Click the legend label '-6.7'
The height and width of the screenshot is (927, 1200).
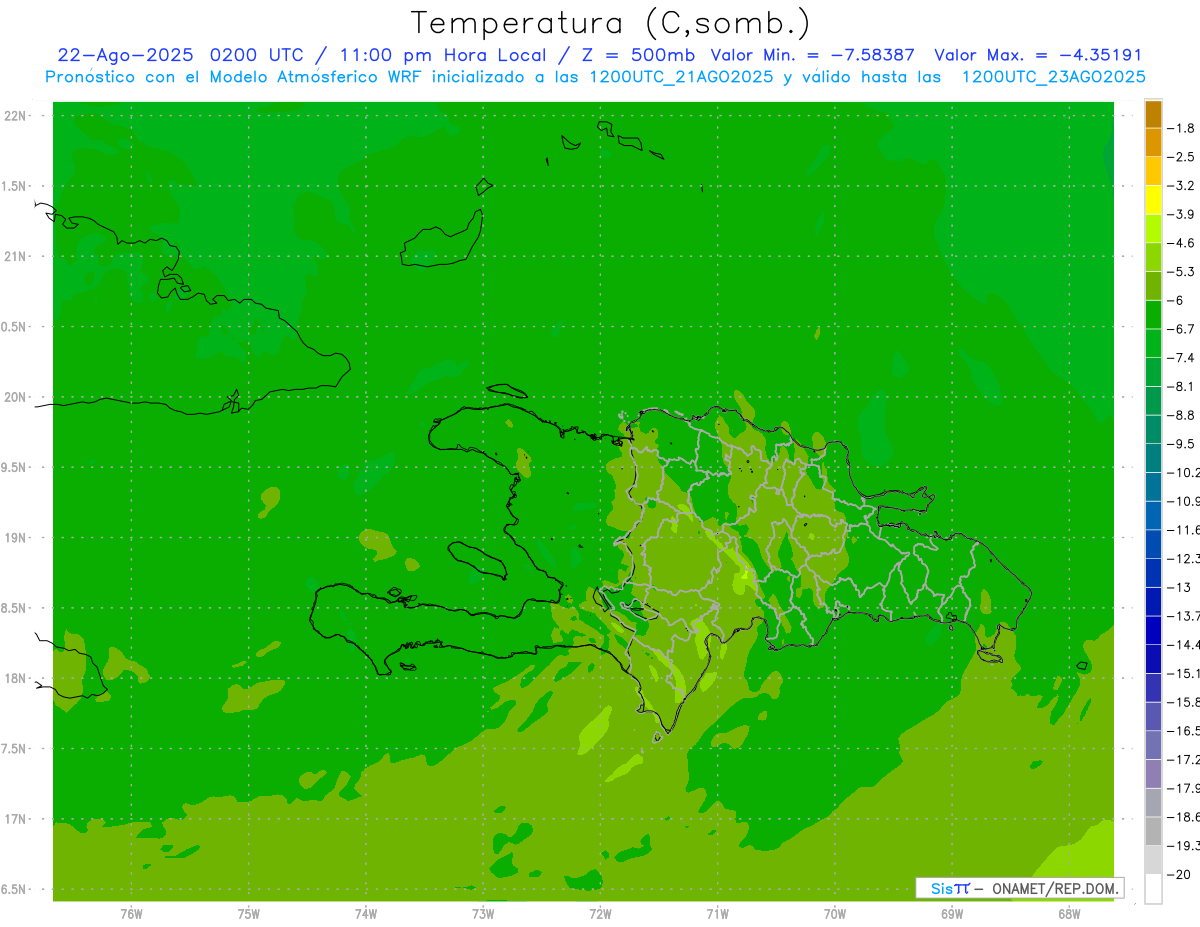[1182, 329]
